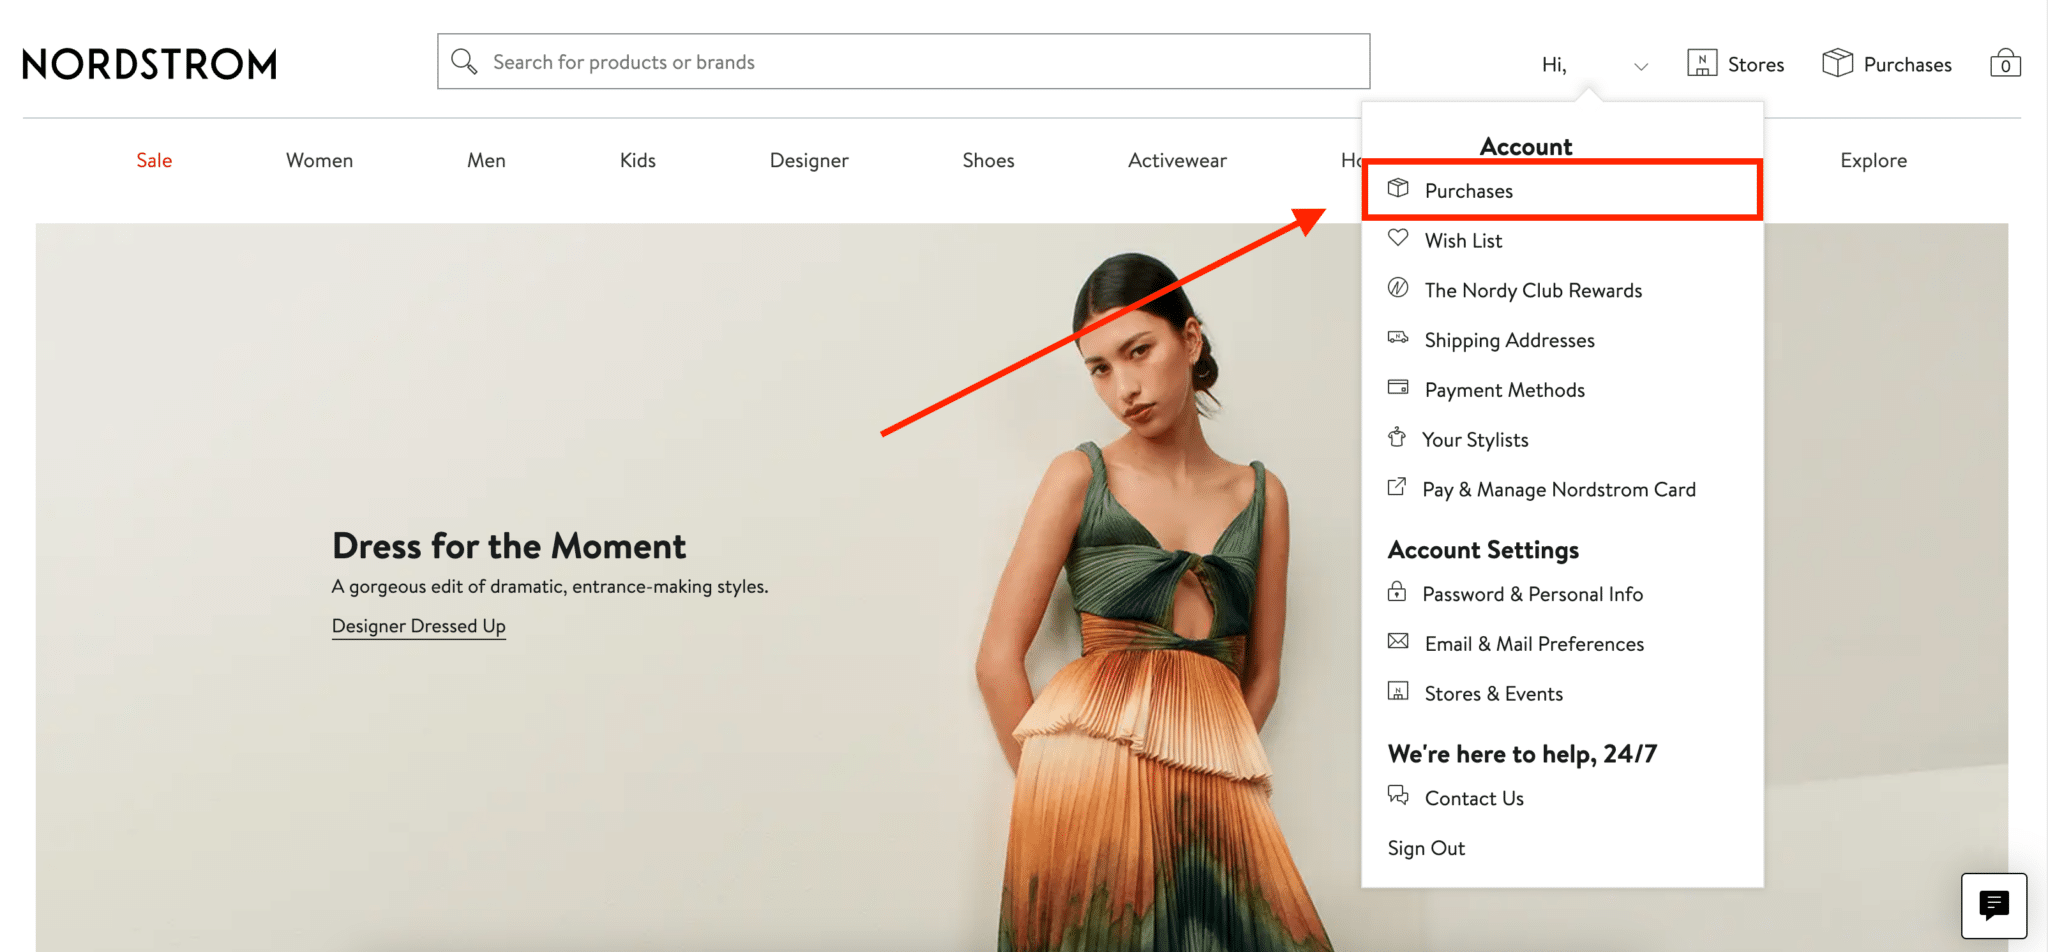Screen dimensions: 2048x952
Task: Open the Explore category
Action: [x=1873, y=161]
